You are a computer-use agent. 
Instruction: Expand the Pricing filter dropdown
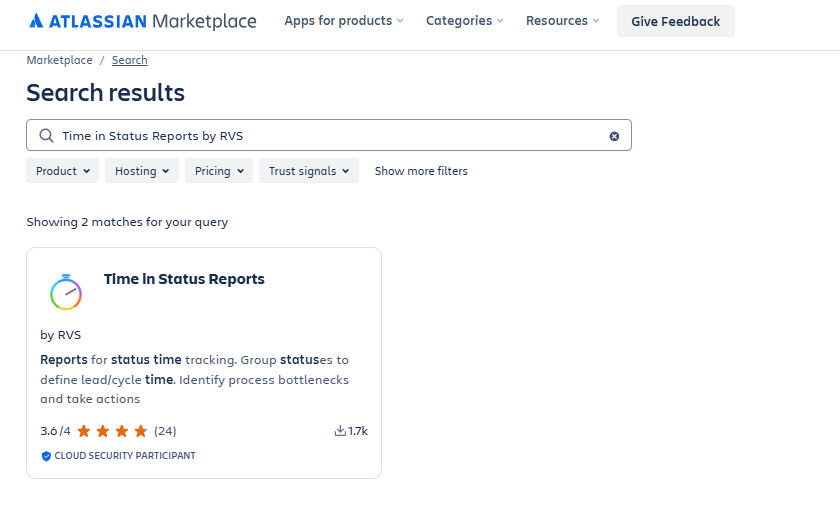[219, 171]
